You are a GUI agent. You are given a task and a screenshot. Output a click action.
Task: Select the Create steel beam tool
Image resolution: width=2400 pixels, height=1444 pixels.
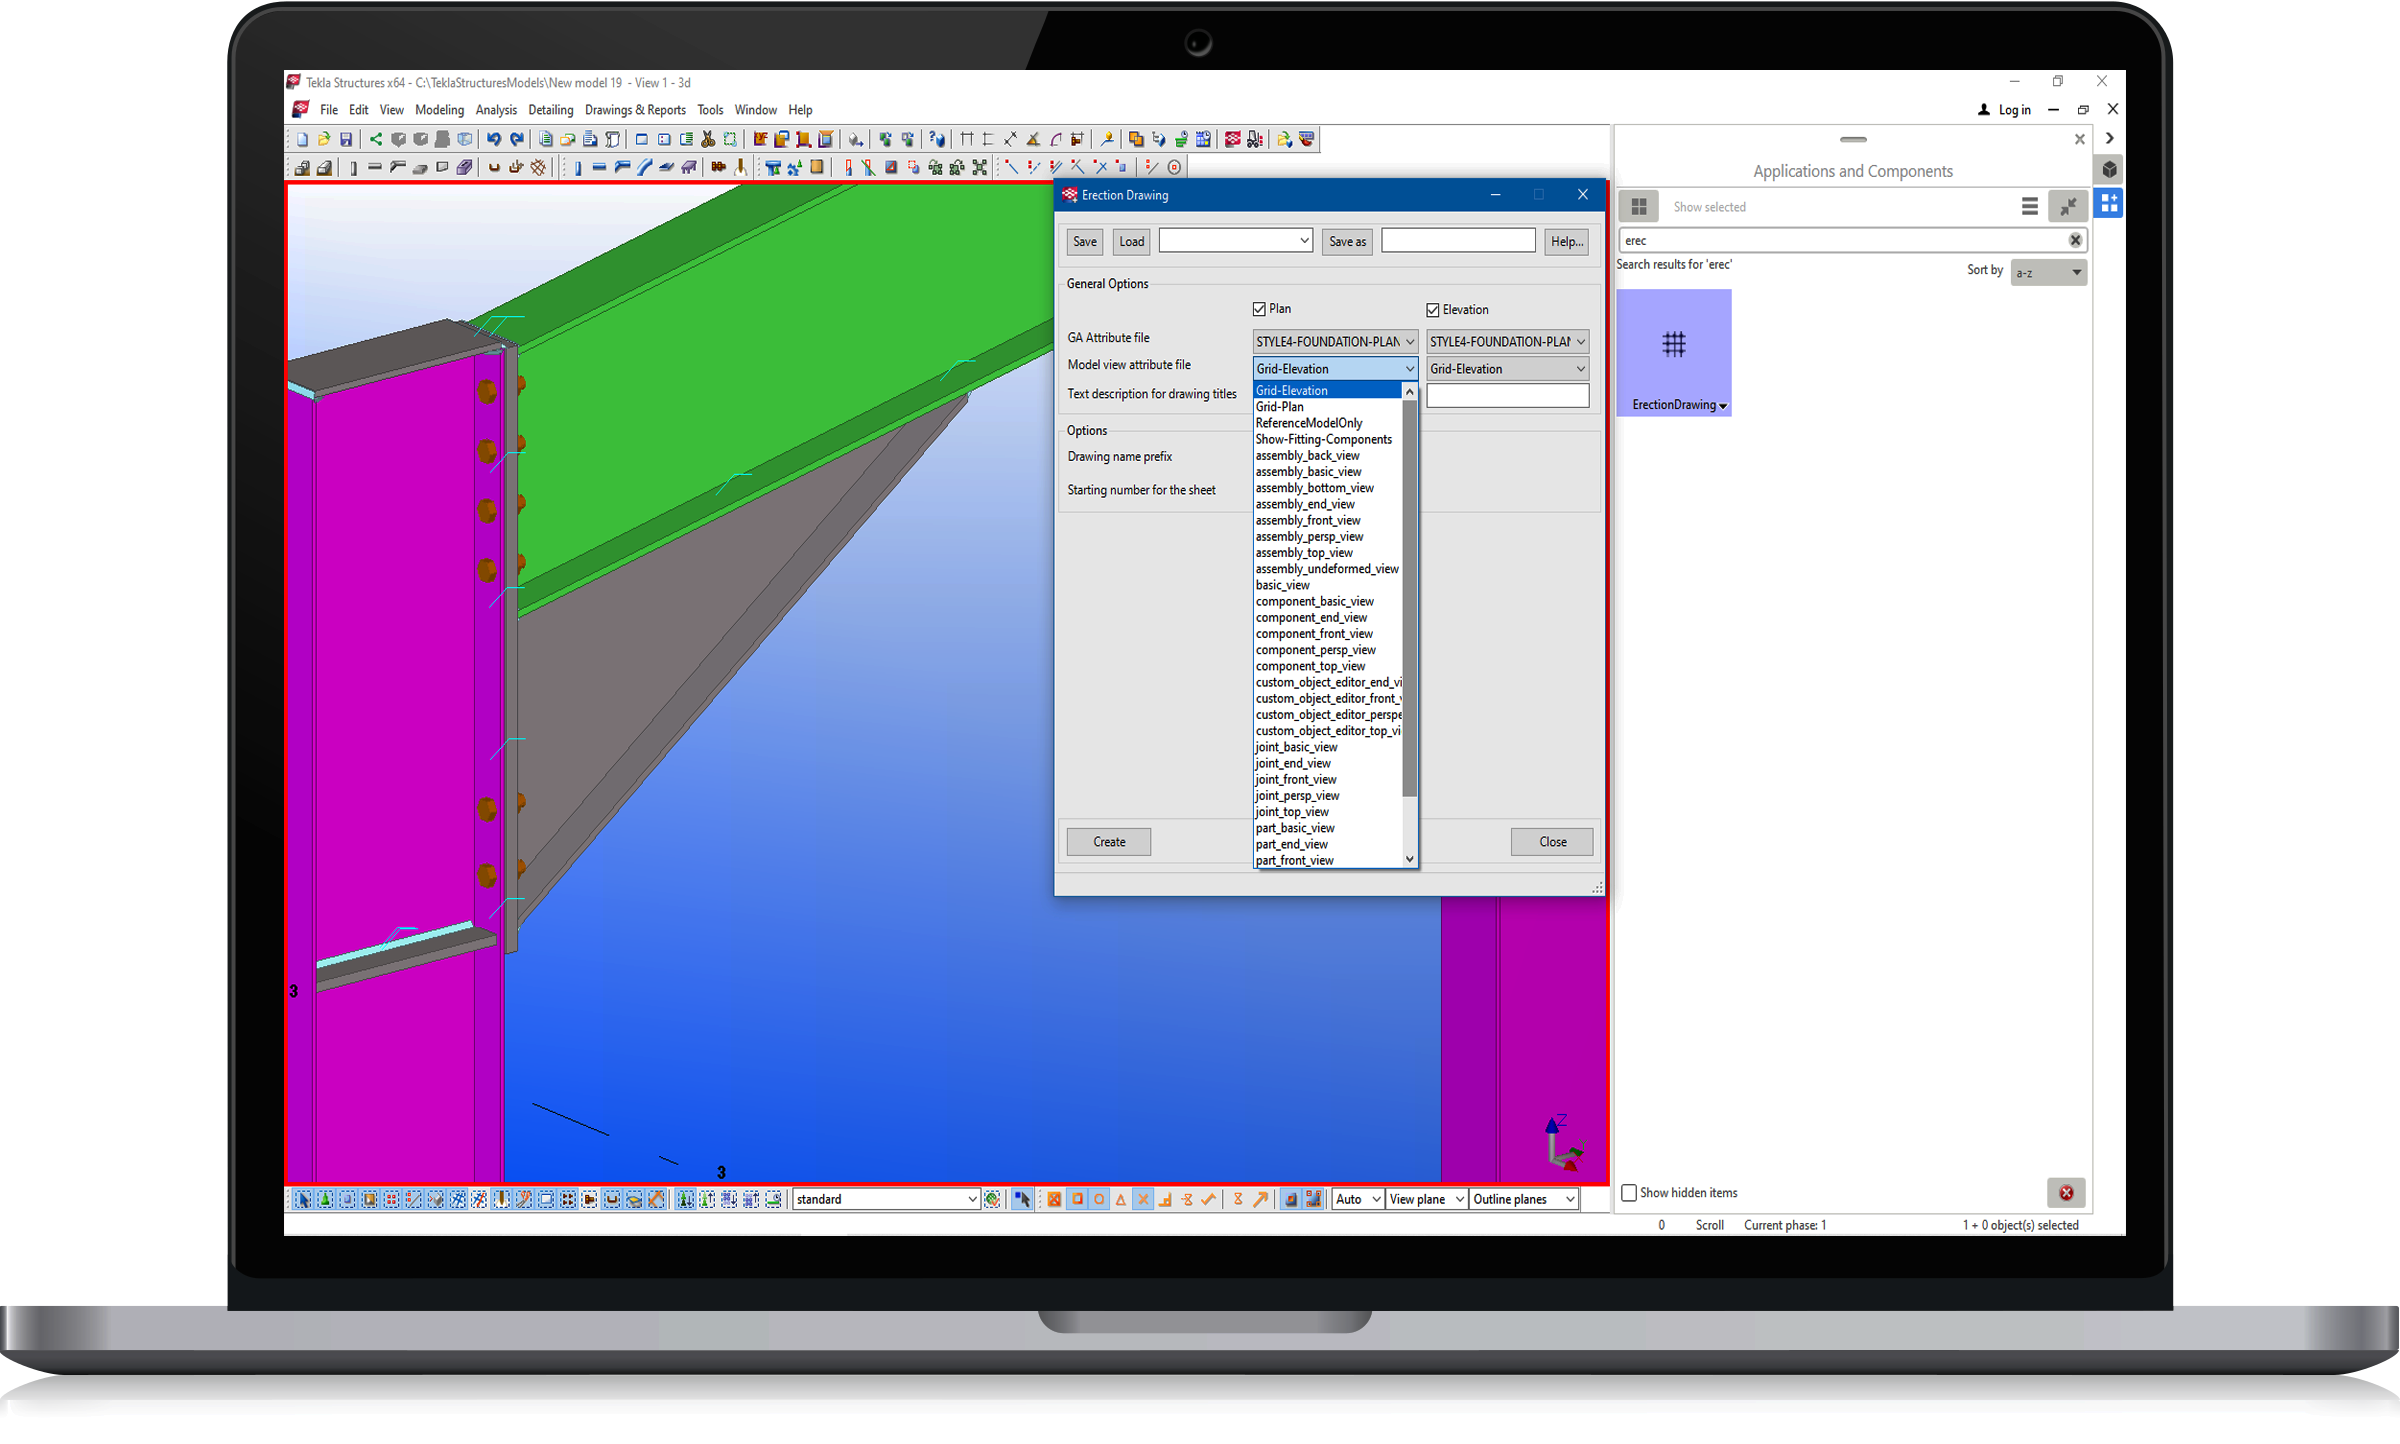tap(599, 168)
